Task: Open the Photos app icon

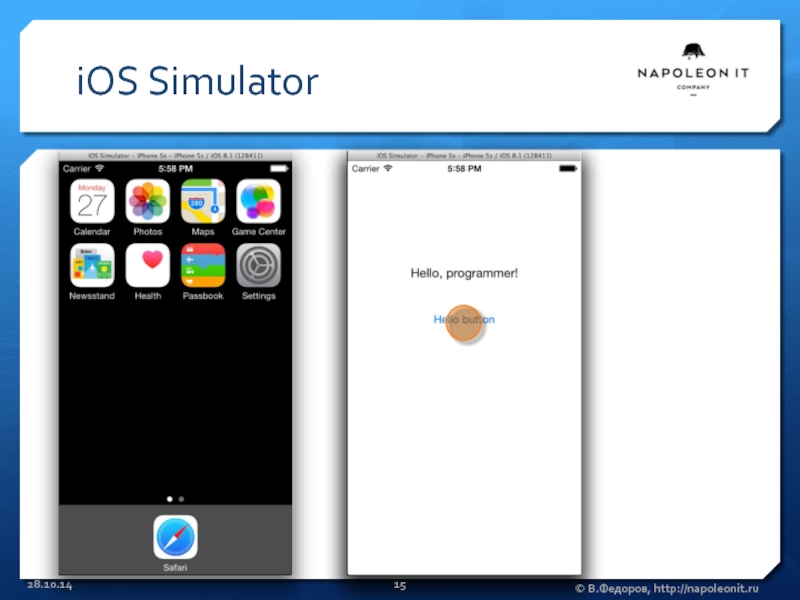Action: pyautogui.click(x=147, y=201)
